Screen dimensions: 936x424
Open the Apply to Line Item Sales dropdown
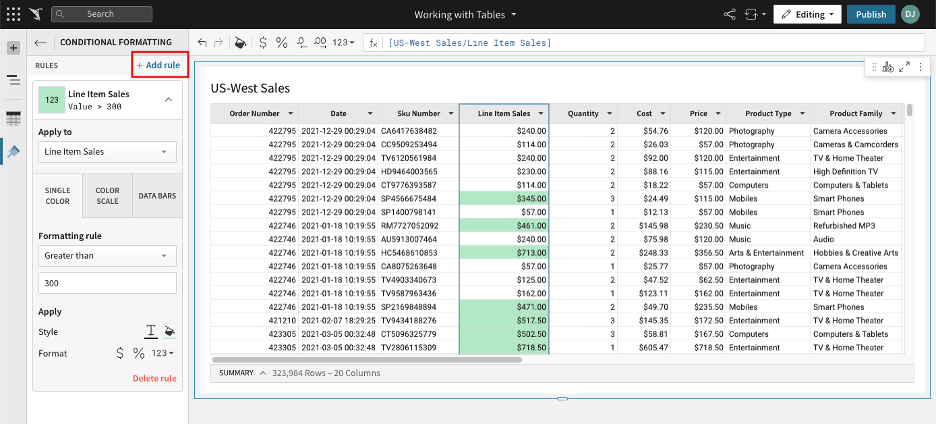pyautogui.click(x=107, y=152)
